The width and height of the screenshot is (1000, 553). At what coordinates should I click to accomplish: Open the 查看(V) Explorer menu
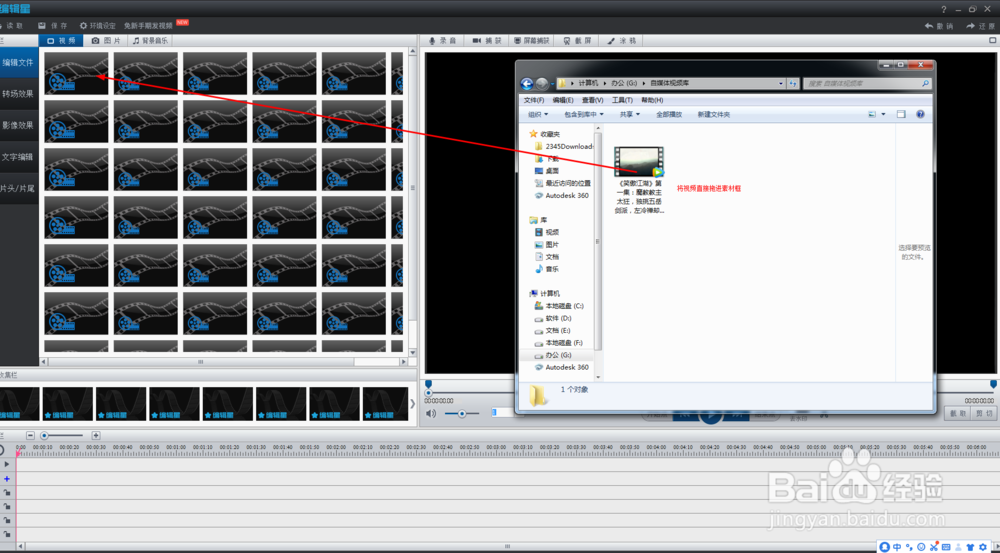click(592, 100)
